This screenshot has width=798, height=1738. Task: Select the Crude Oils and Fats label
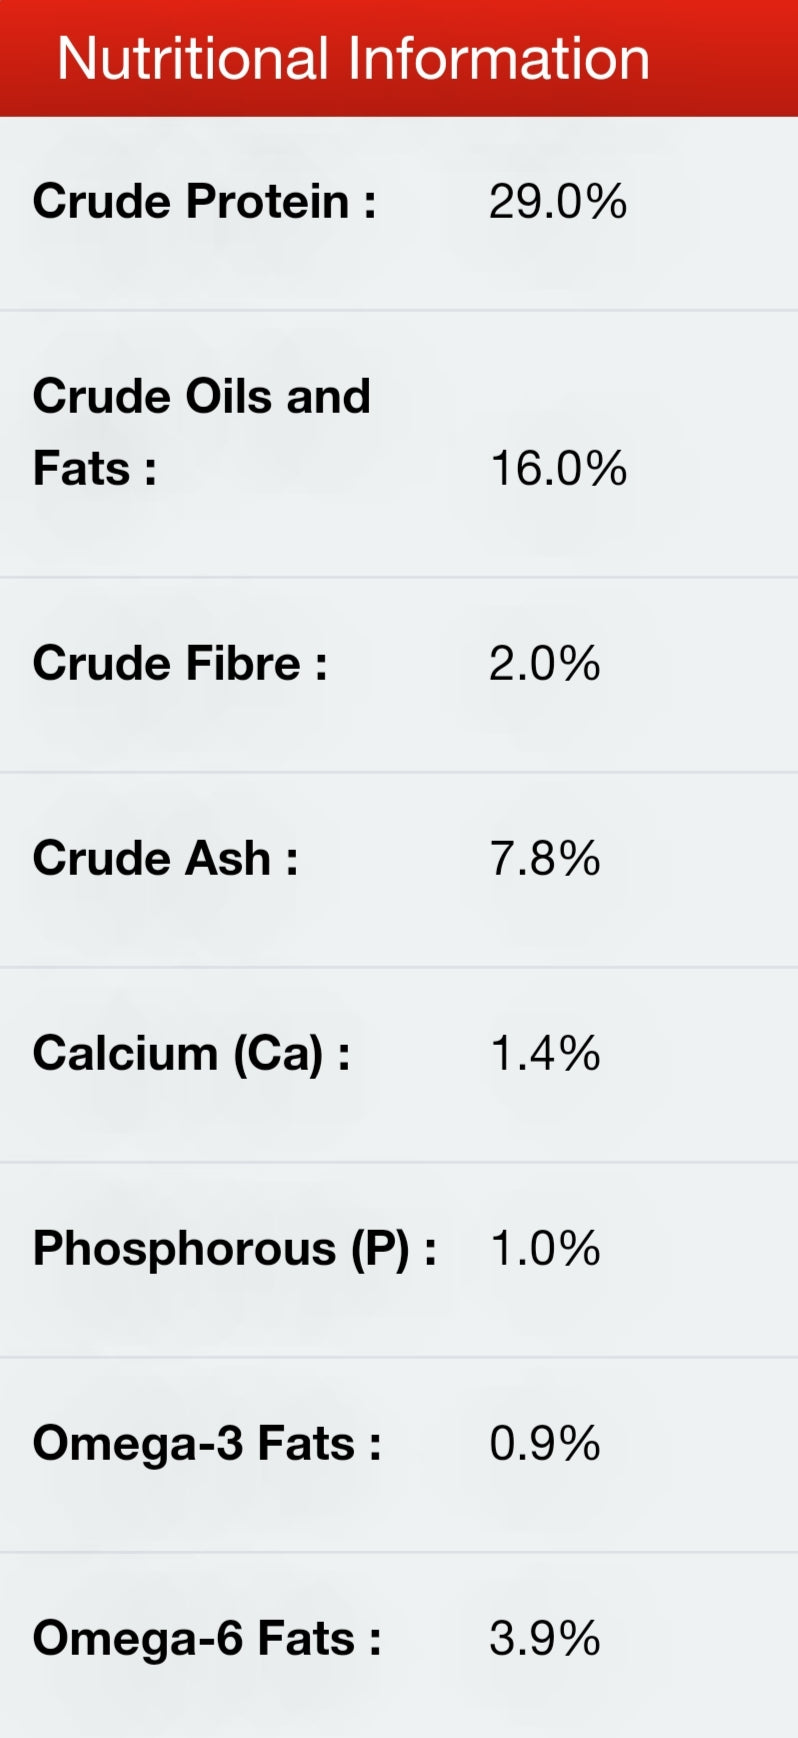pyautogui.click(x=201, y=432)
